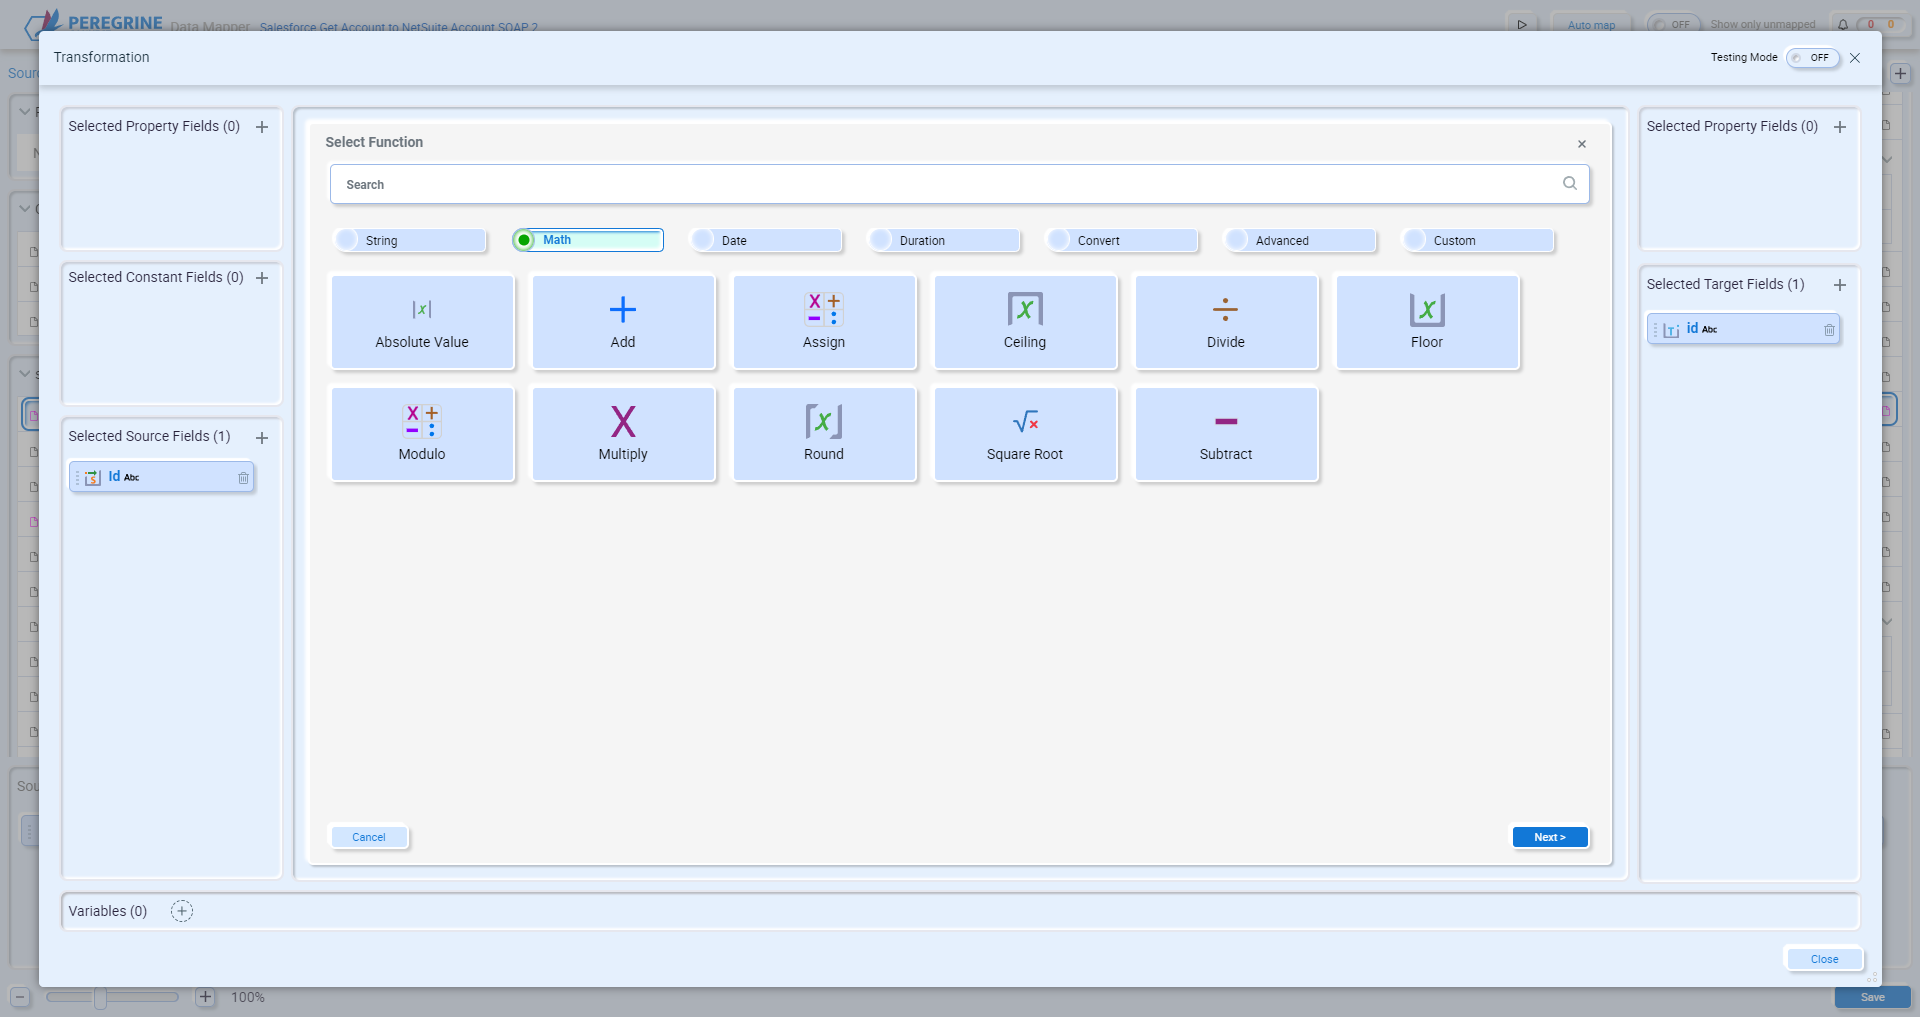This screenshot has width=1920, height=1017.
Task: Choose the Add function tile
Action: (x=623, y=322)
